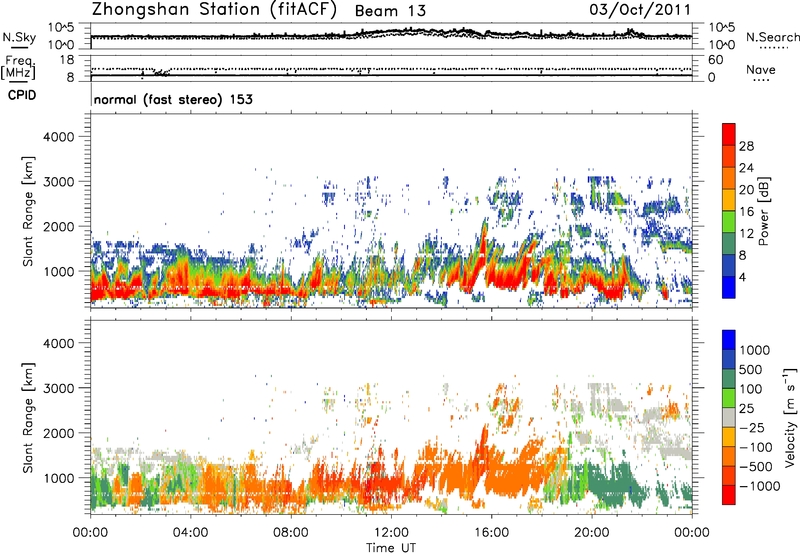The width and height of the screenshot is (800, 554).
Task: Click the Power colorbar value '28'
Action: 746,146
